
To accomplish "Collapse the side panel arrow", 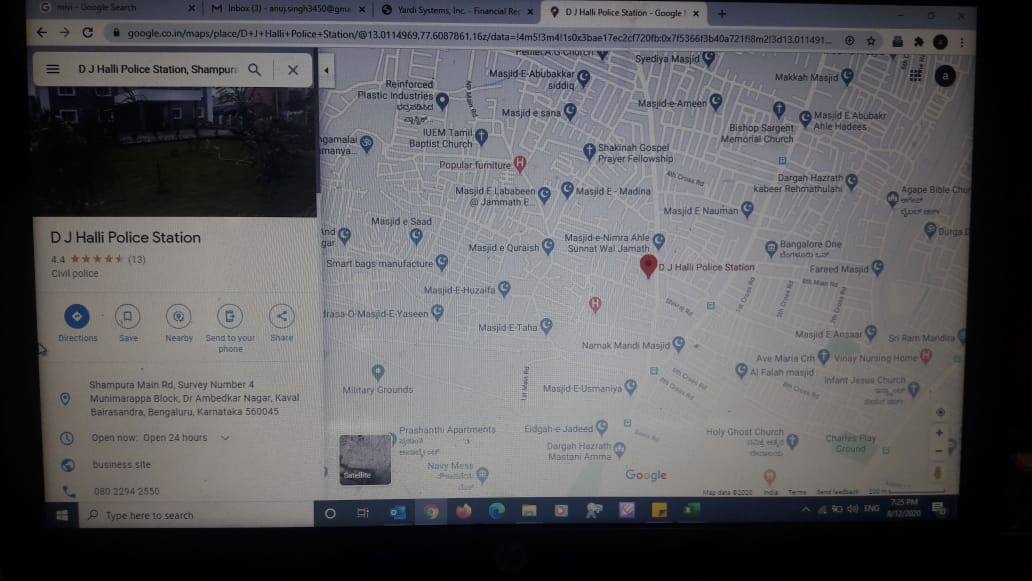I will point(326,70).
